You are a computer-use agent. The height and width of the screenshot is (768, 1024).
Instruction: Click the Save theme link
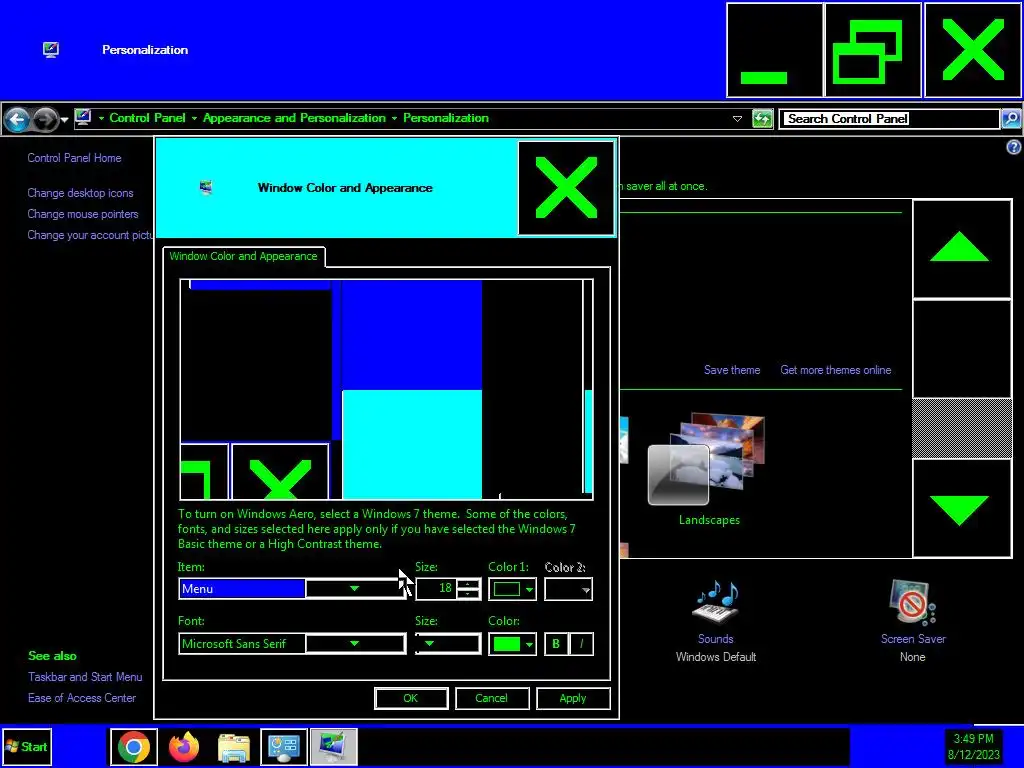731,370
